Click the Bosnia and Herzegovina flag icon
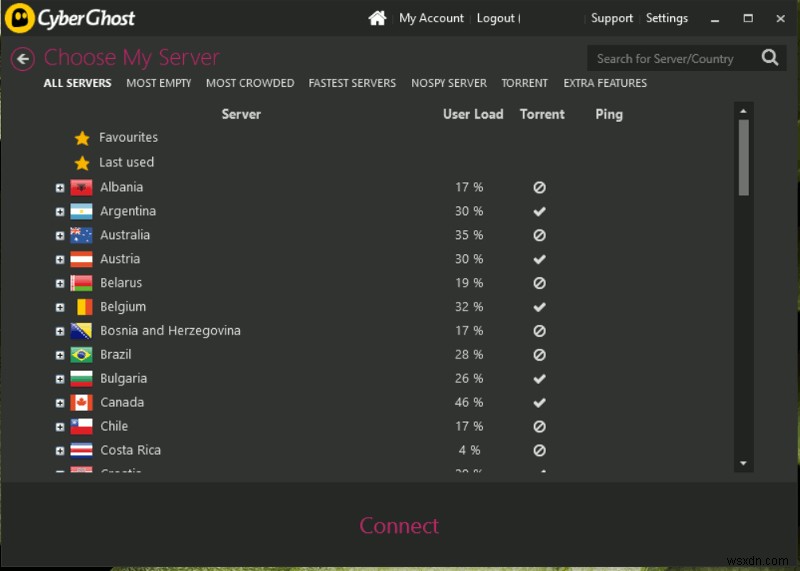The width and height of the screenshot is (800, 571). coord(82,331)
